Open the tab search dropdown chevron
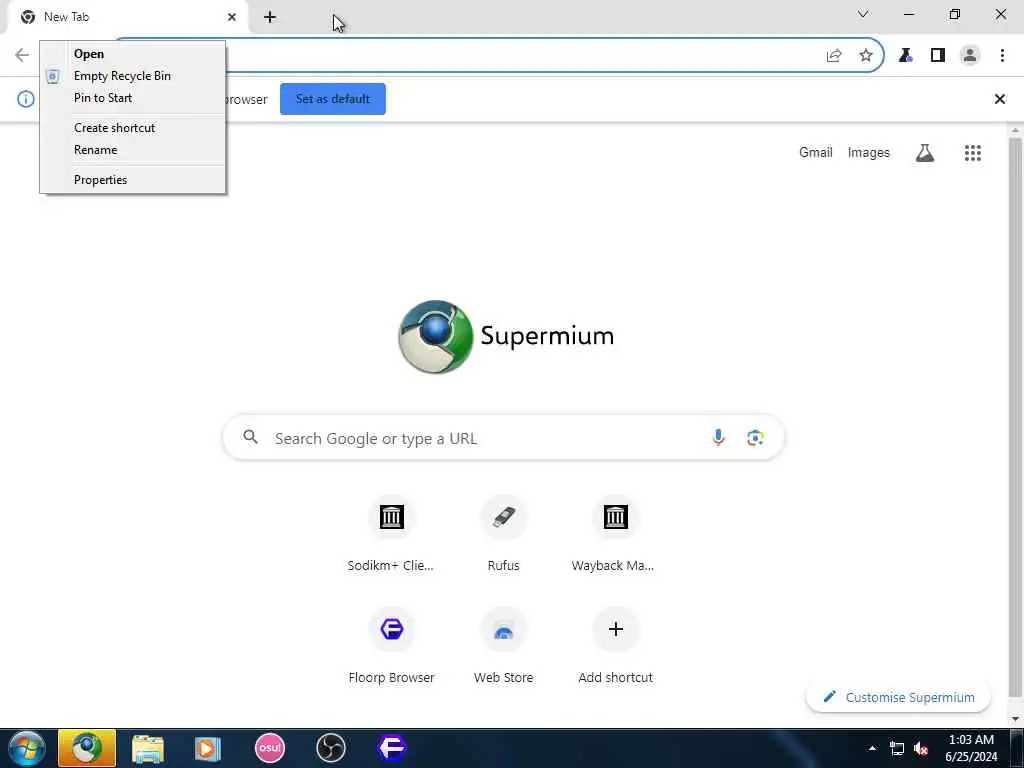Viewport: 1024px width, 768px height. [x=863, y=14]
